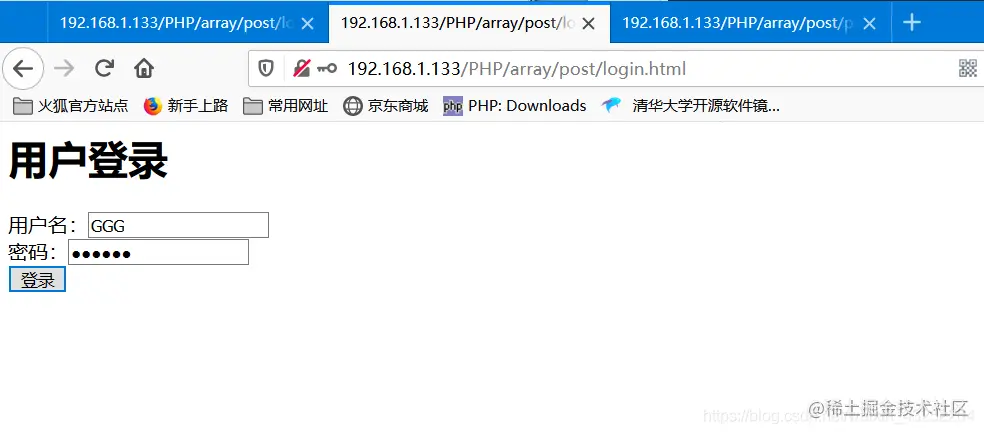Switch to the third 192.168.1.133 tab
This screenshot has width=984, height=434.
738,23
